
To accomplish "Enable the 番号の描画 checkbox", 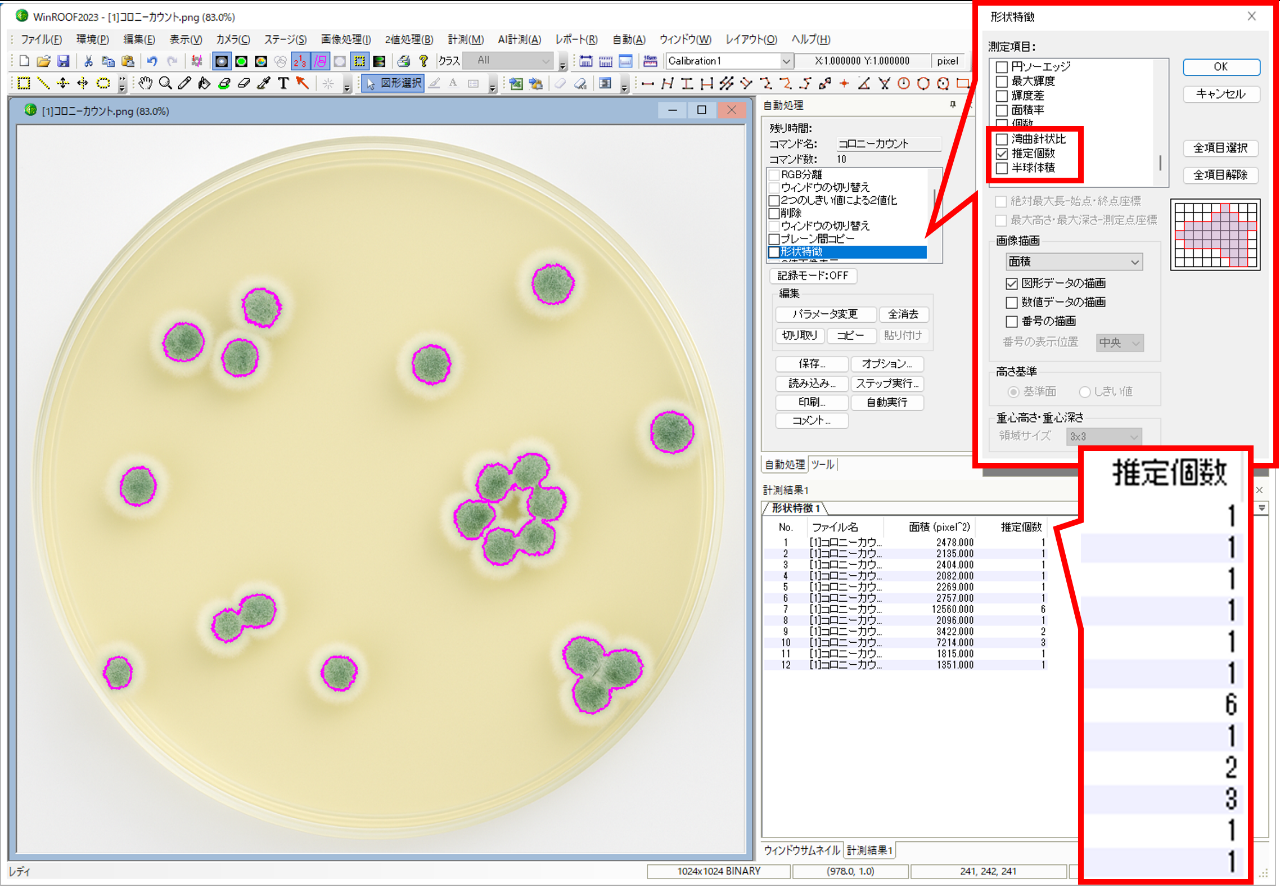I will pos(1012,321).
